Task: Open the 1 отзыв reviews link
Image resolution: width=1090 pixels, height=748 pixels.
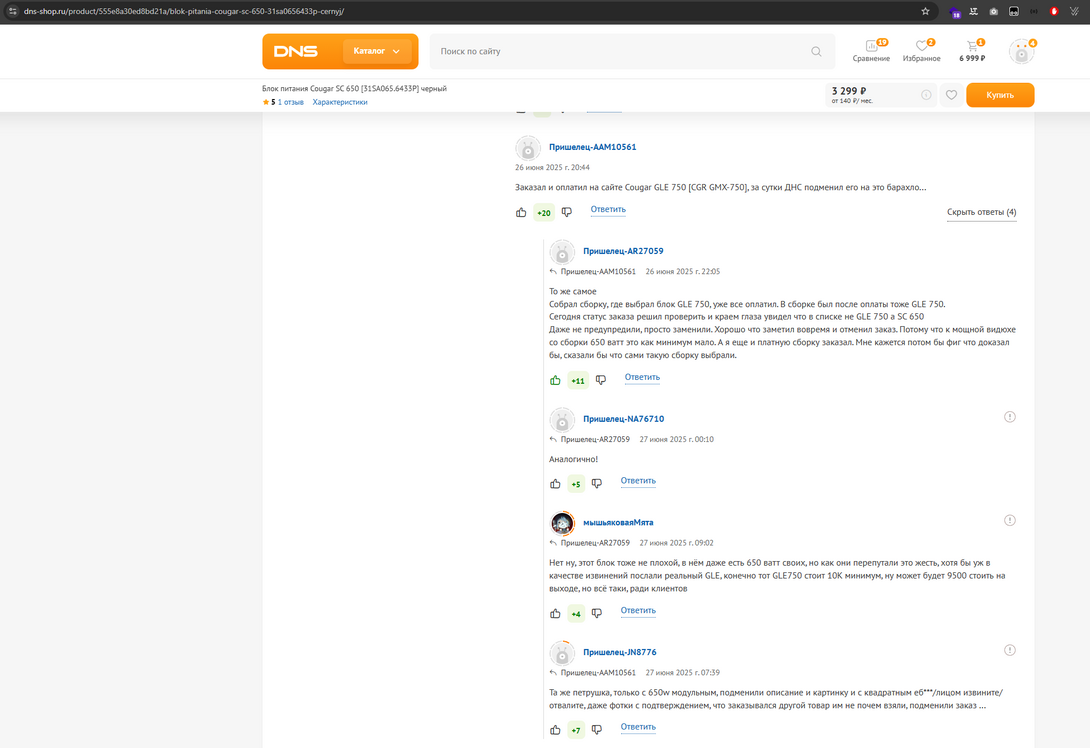Action: coord(290,102)
